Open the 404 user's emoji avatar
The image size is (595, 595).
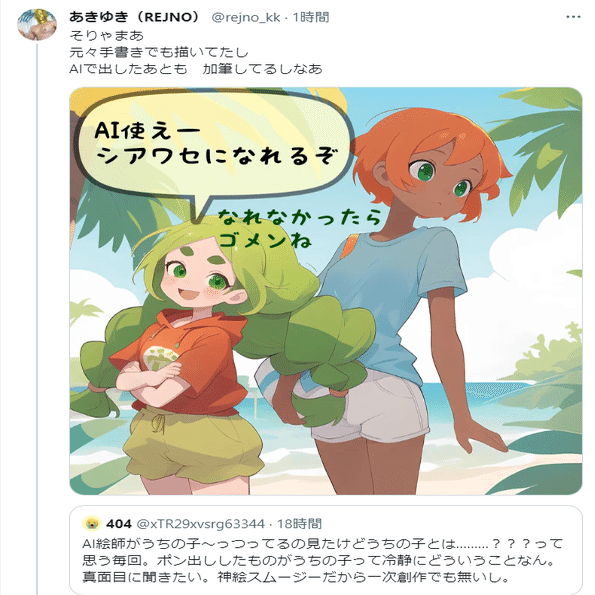(x=92, y=524)
